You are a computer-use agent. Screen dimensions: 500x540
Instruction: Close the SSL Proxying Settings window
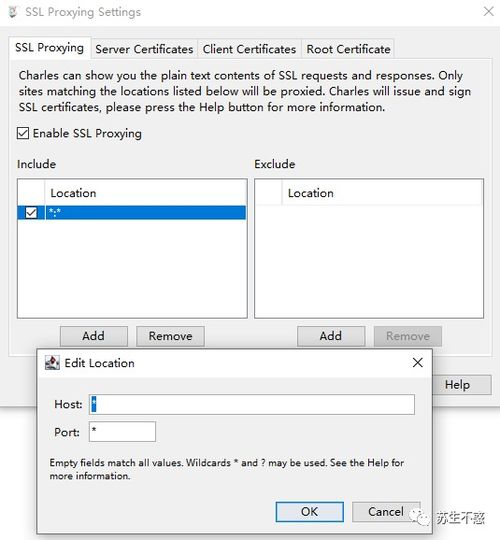point(488,11)
